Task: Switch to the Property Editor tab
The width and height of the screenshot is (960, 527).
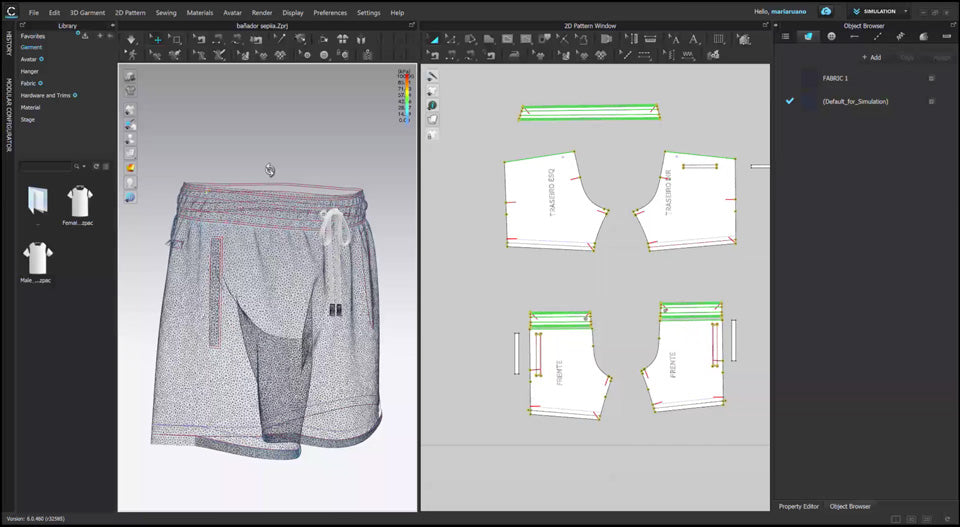Action: click(x=799, y=507)
